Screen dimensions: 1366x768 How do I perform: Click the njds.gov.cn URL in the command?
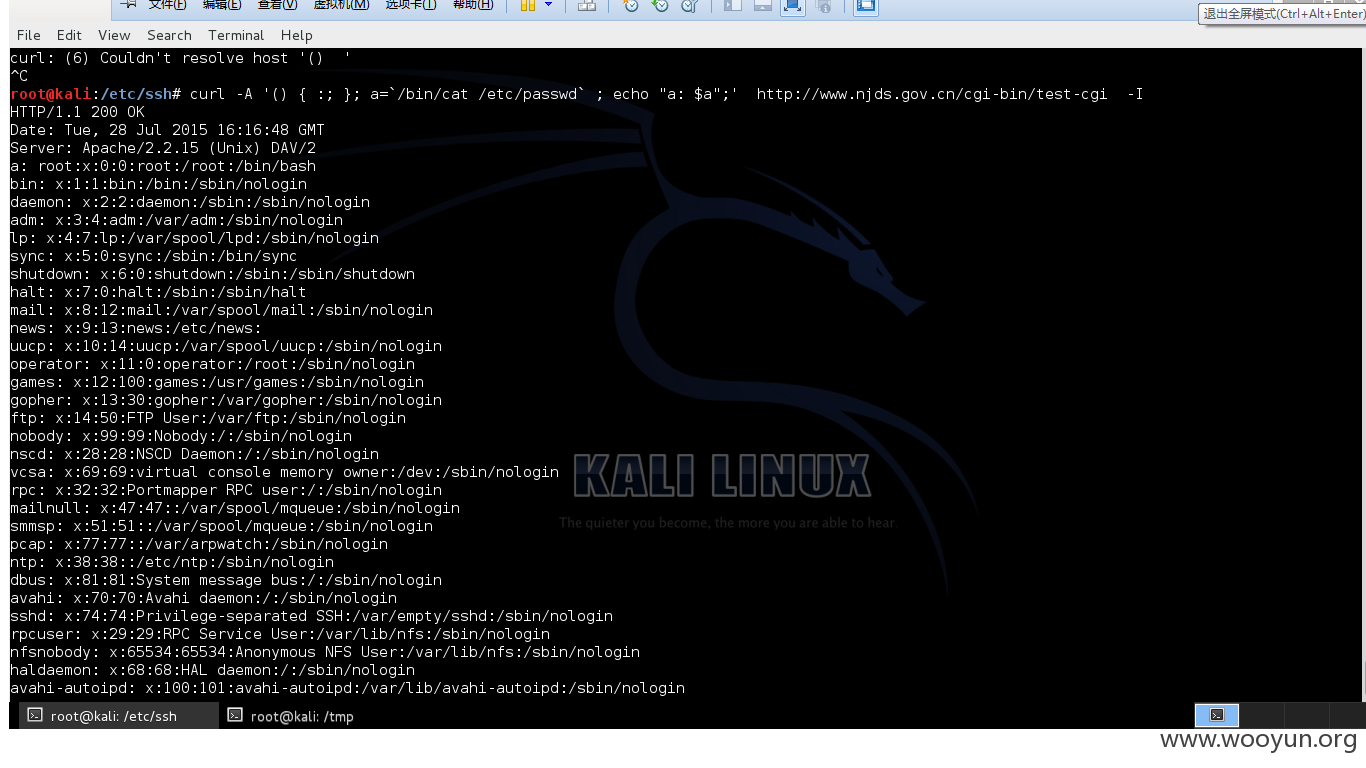point(932,94)
